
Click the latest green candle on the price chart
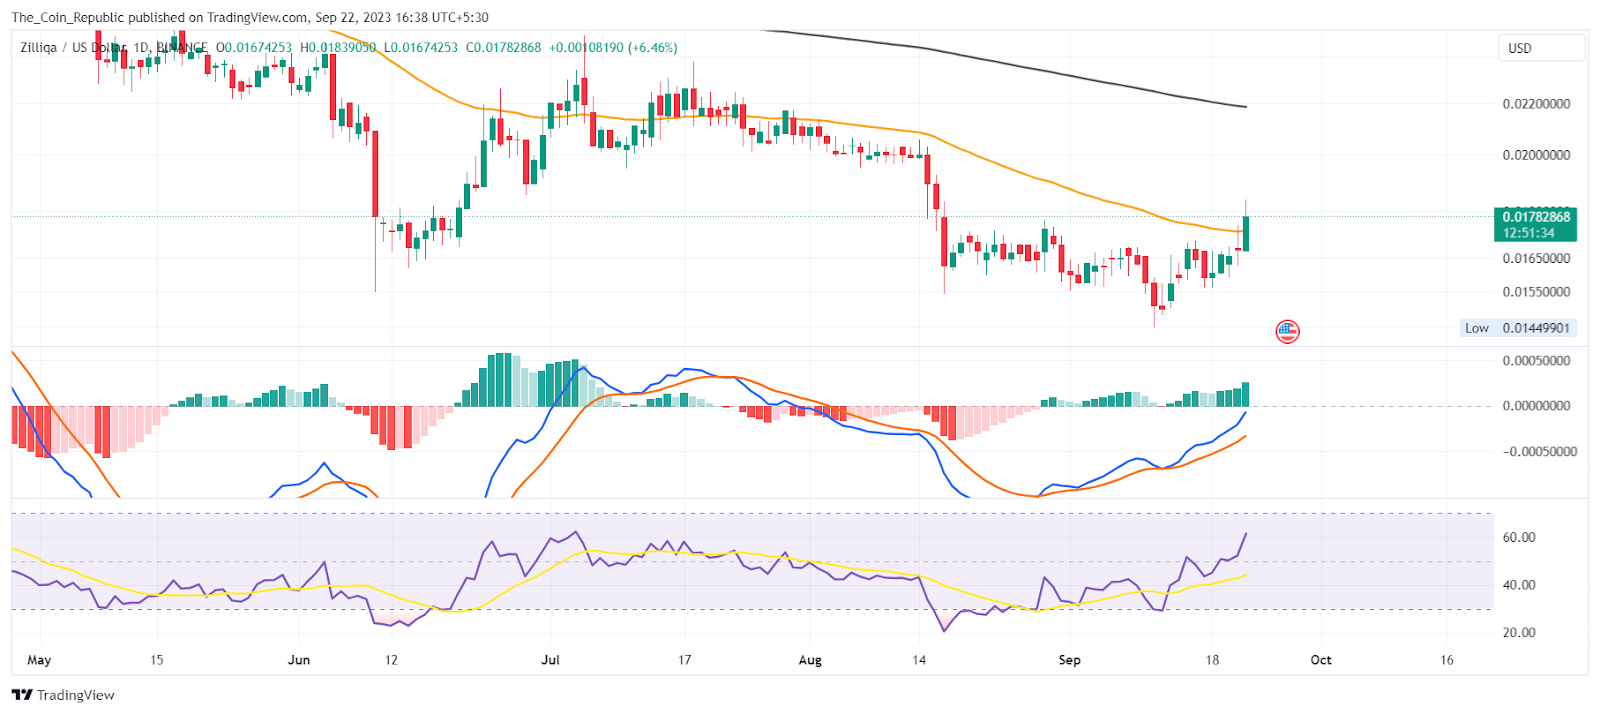point(1246,233)
